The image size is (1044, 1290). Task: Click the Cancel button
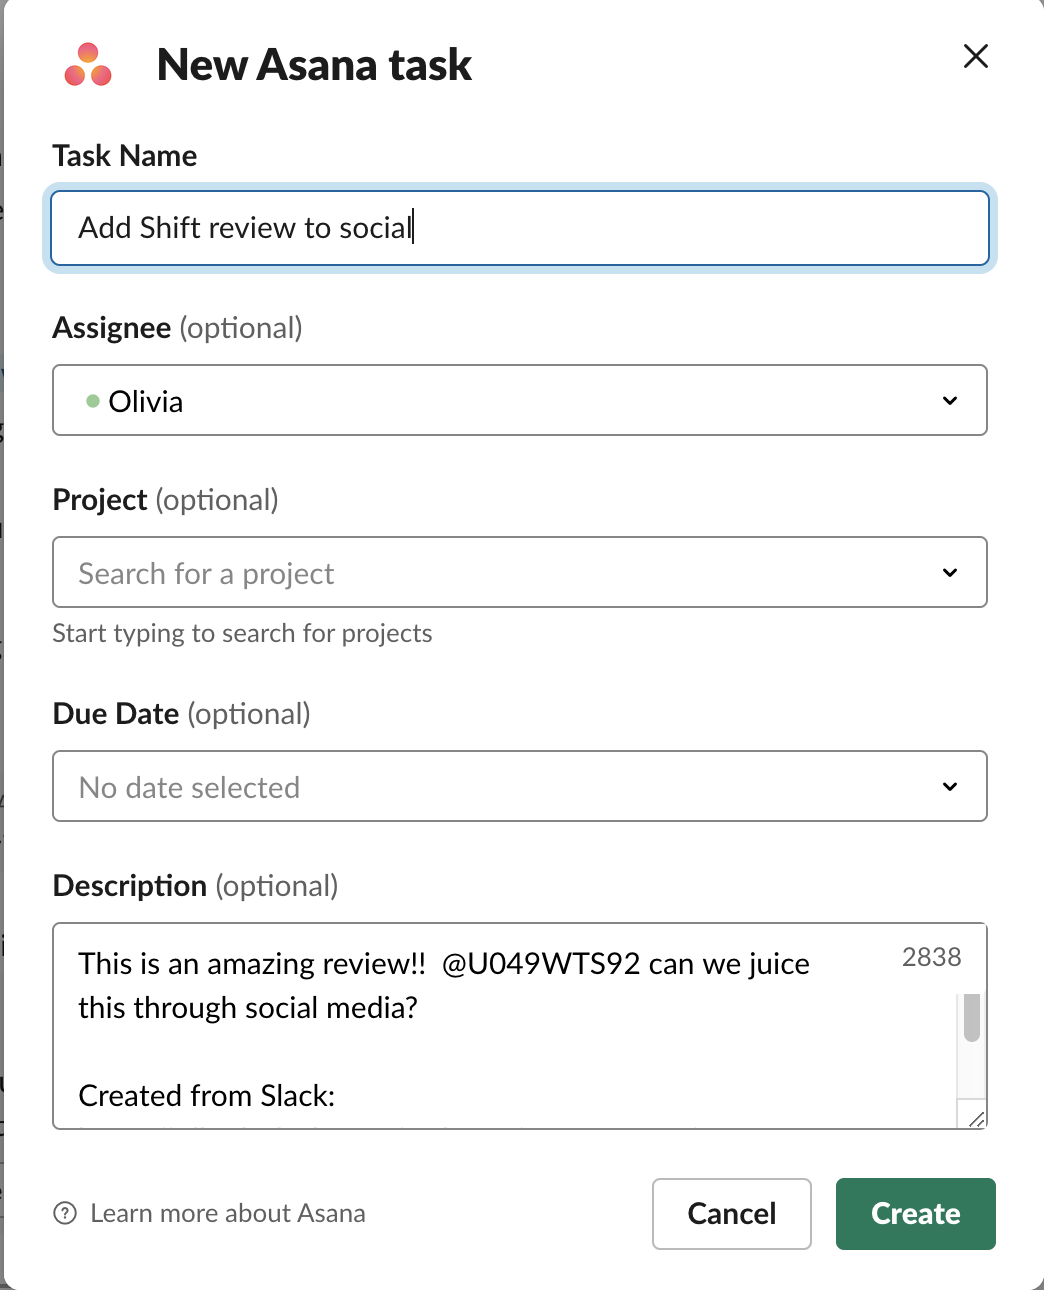click(732, 1214)
